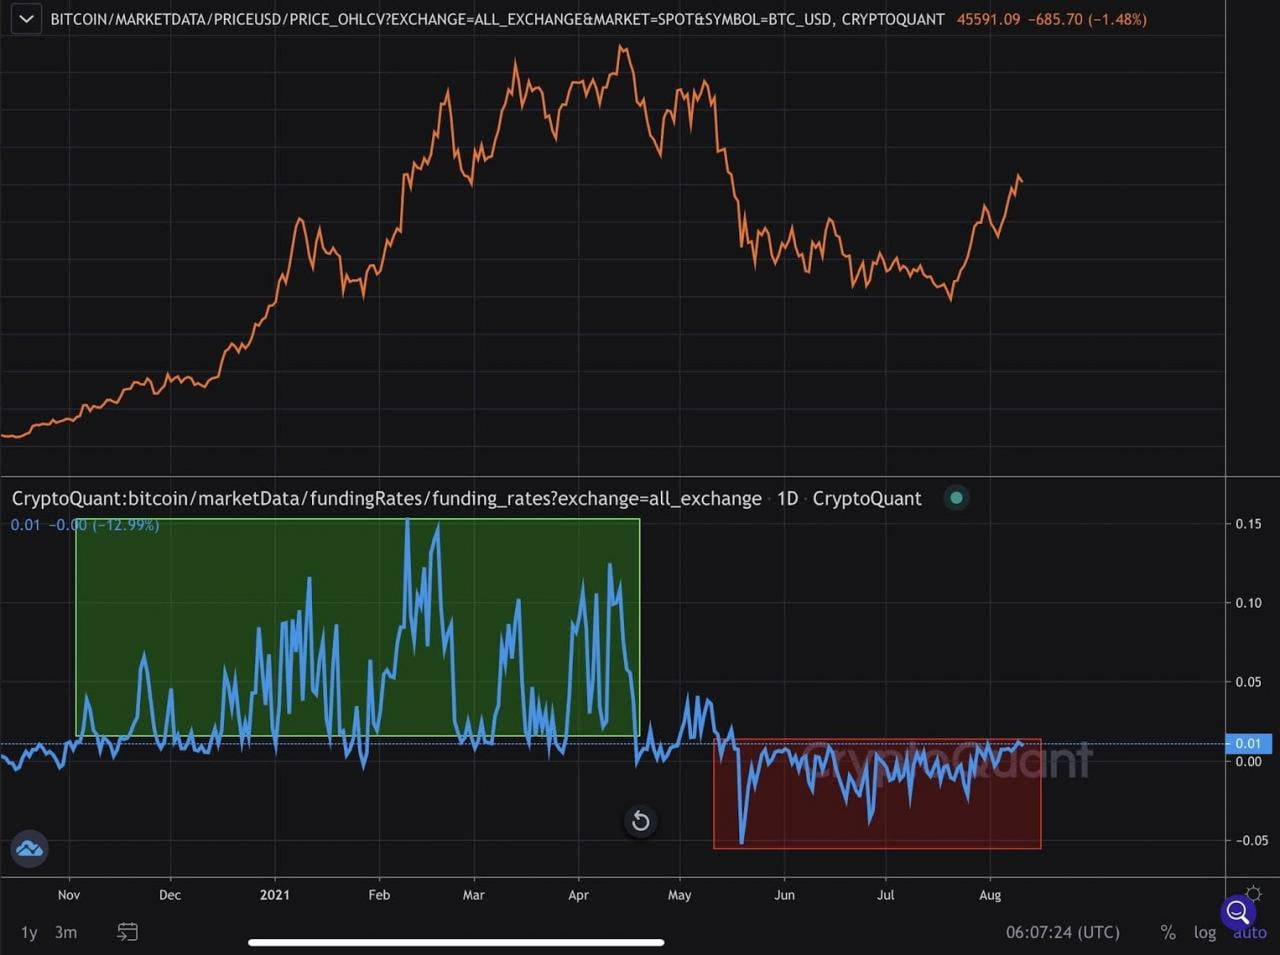Open chart settings gear icon

click(x=1254, y=895)
